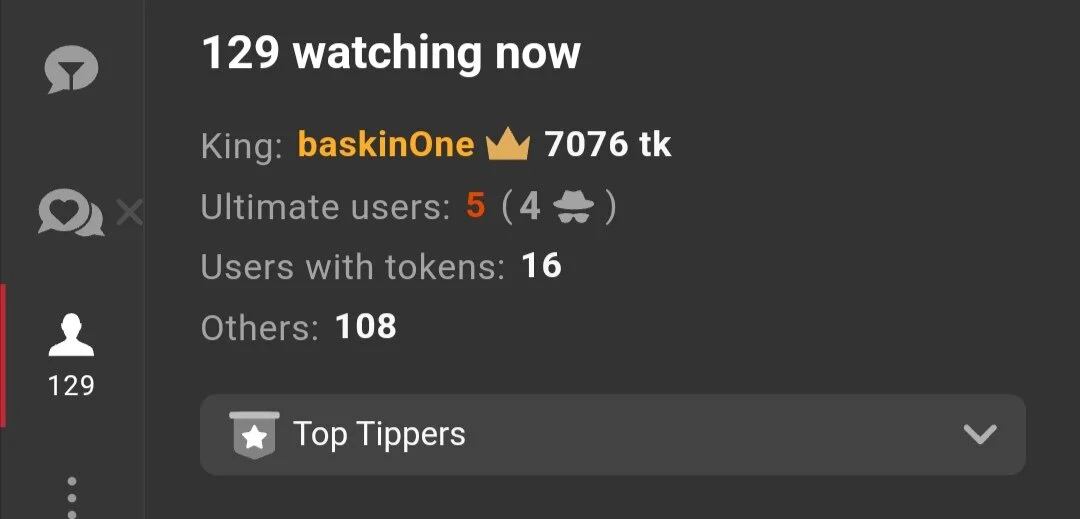Viewport: 1080px width, 519px height.
Task: Click the 'King:' label text
Action: [242, 145]
